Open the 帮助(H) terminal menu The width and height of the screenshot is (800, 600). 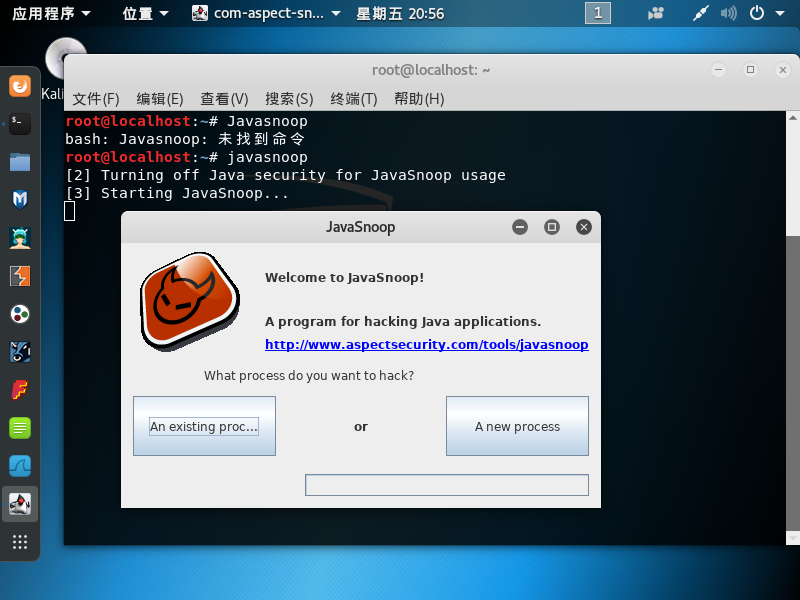[419, 98]
